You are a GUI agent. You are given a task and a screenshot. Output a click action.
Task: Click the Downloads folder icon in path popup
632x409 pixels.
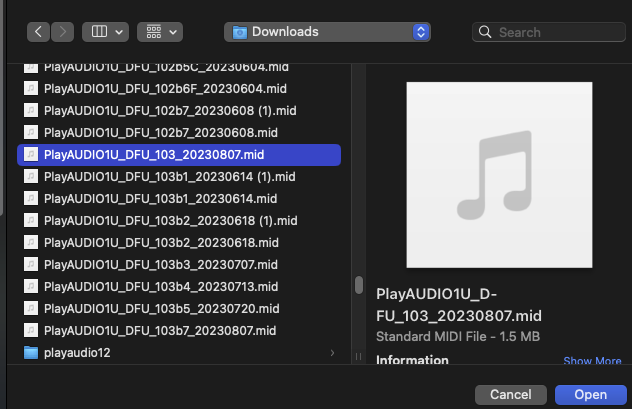coord(240,32)
